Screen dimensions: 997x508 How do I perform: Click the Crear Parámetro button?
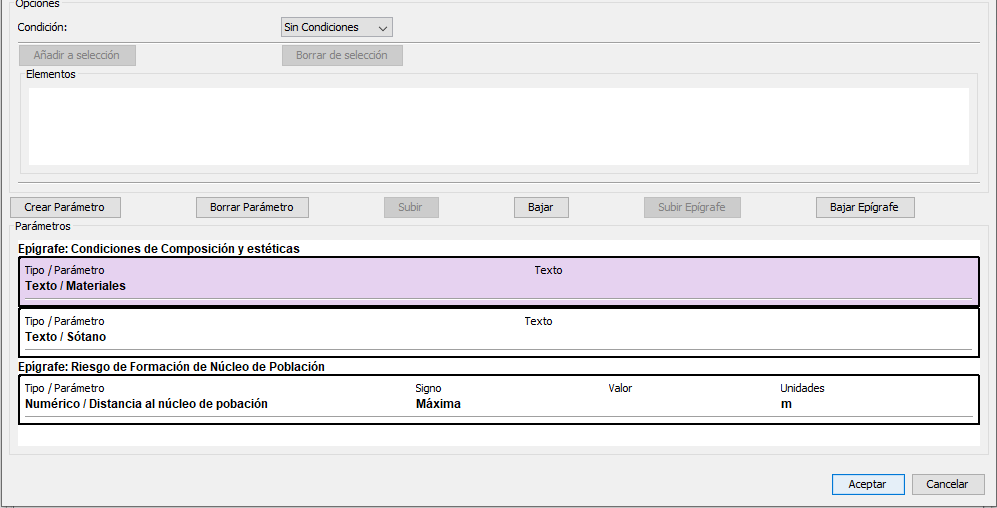[x=65, y=207]
